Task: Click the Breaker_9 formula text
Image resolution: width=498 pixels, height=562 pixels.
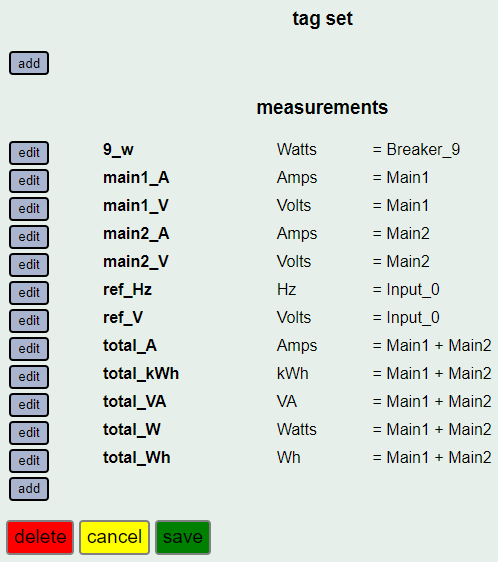Action: pos(423,149)
